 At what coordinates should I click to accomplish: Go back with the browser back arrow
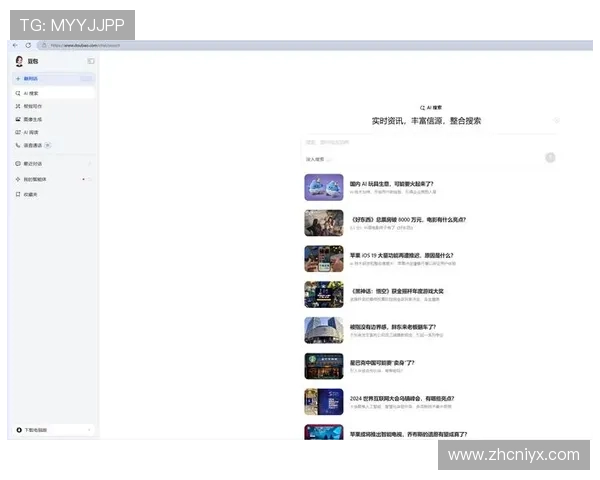point(15,45)
